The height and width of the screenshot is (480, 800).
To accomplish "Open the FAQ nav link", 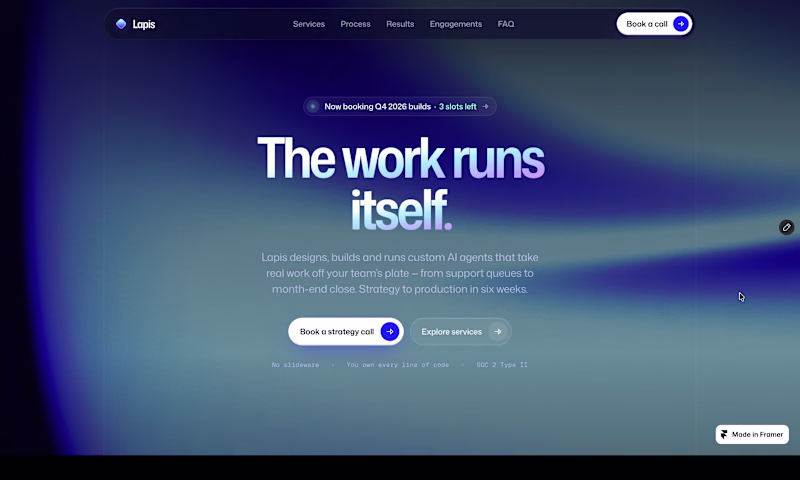I will pos(506,24).
